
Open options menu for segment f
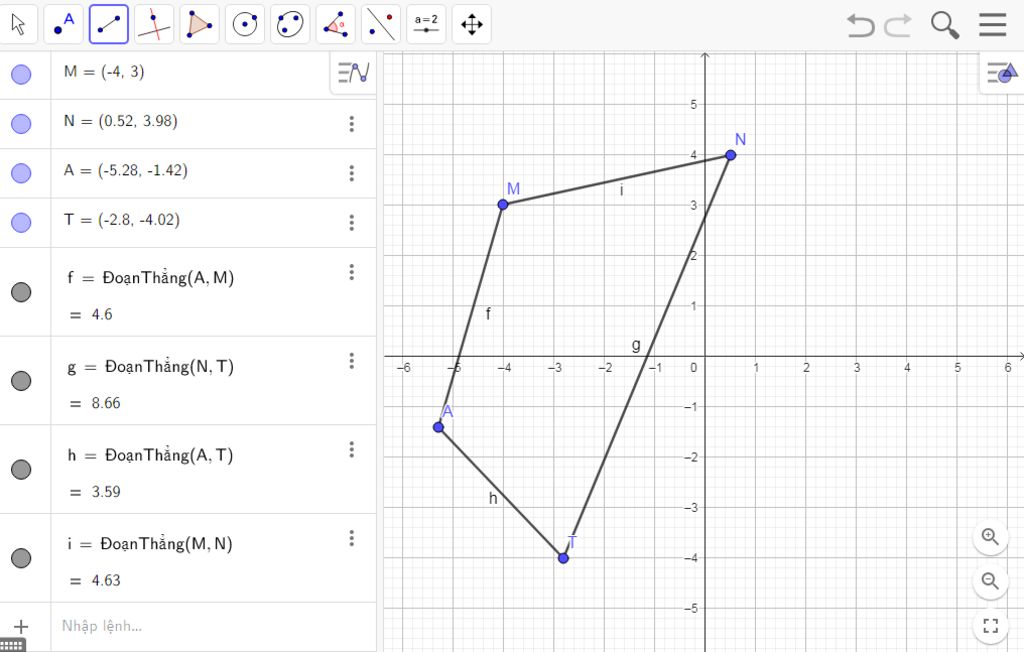351,272
